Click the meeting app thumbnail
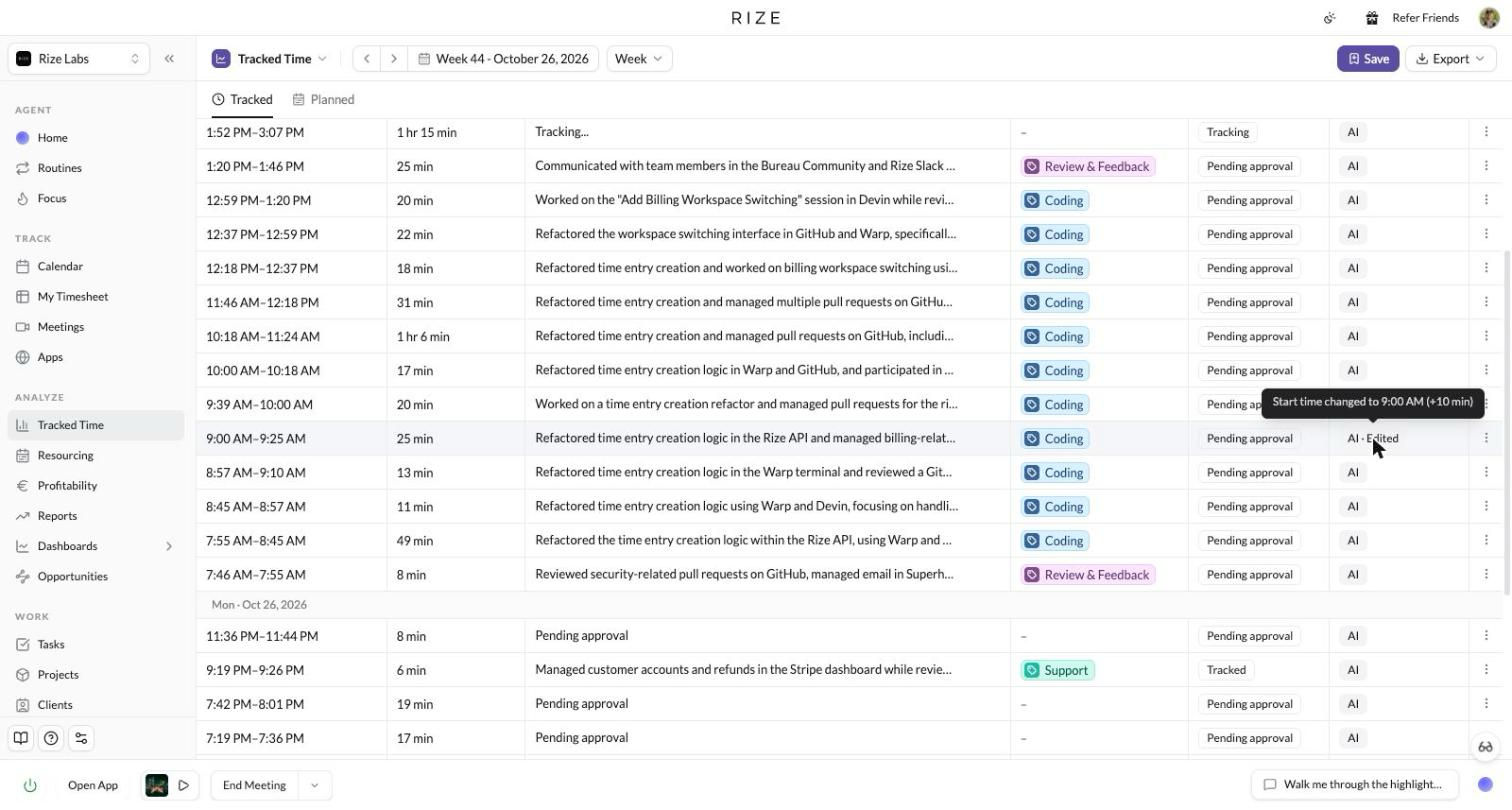1512x810 pixels. [157, 786]
